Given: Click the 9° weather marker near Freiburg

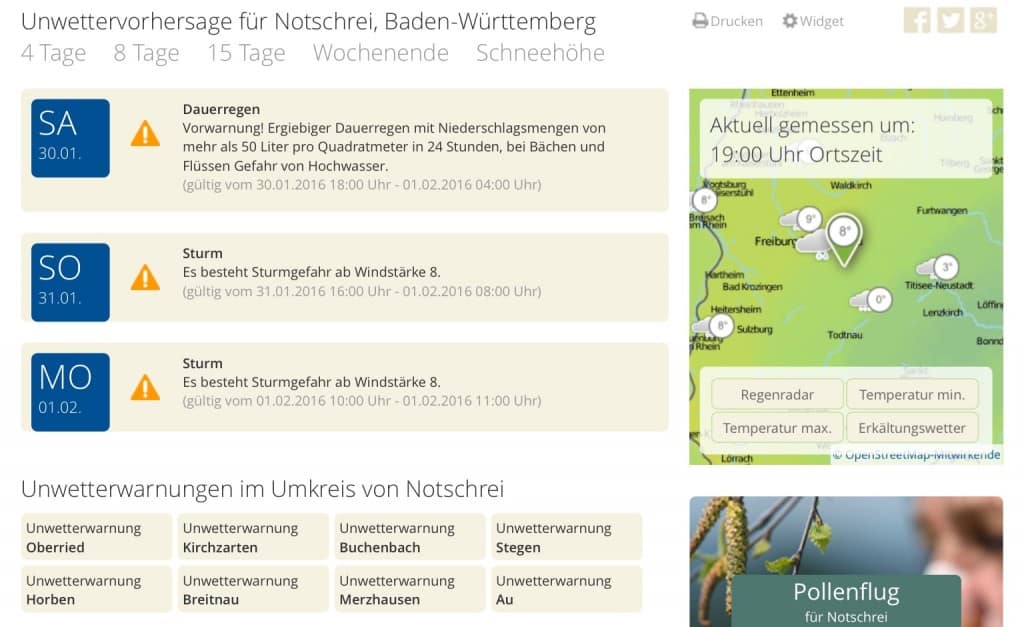Looking at the screenshot, I should pos(809,219).
